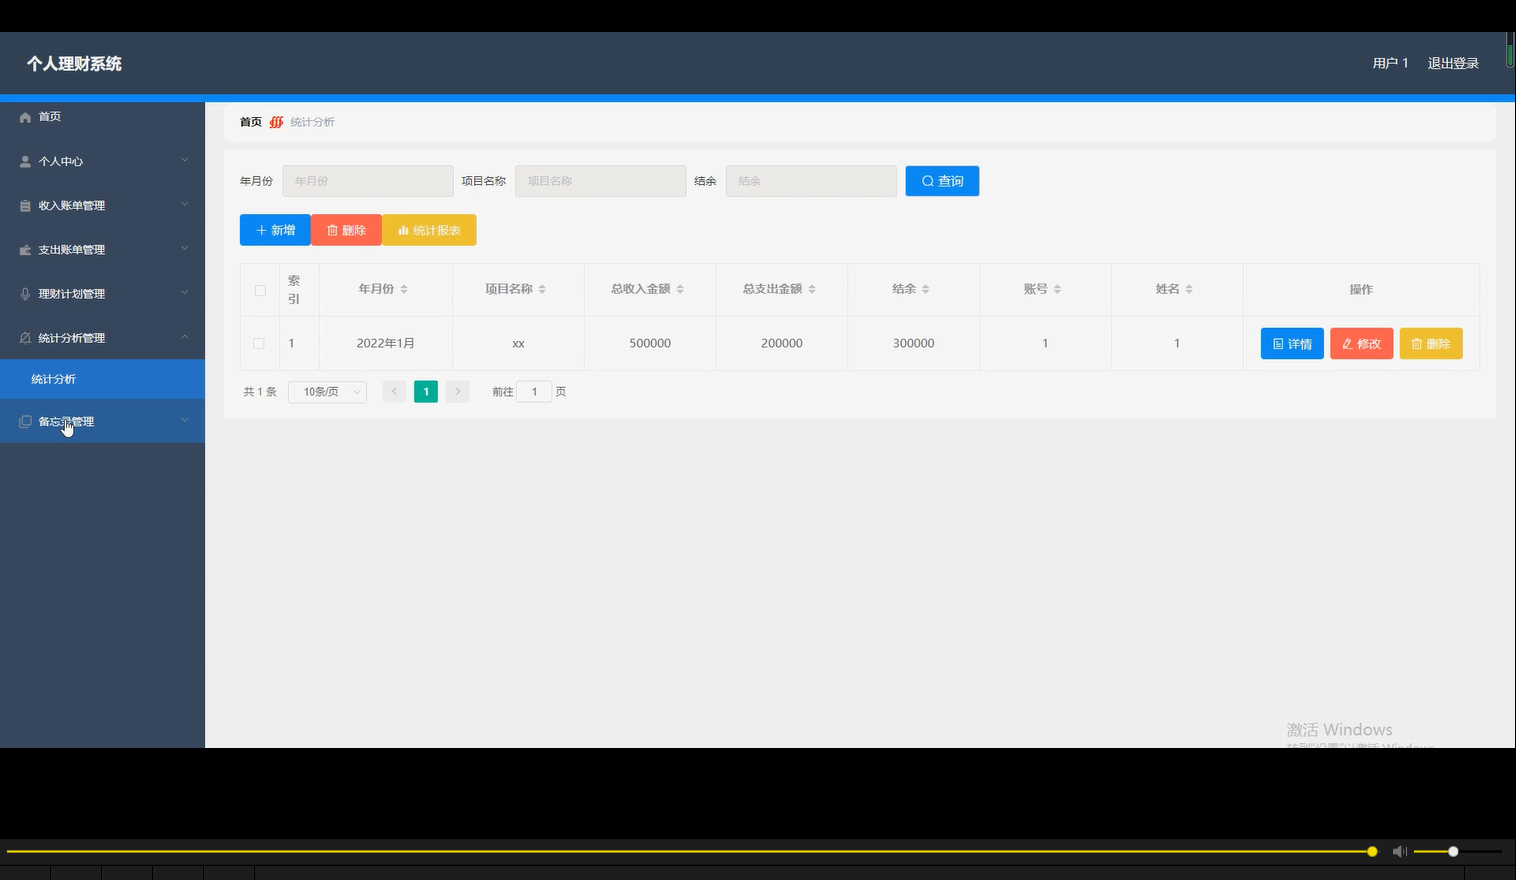Click the video progress bar handle

(x=1372, y=851)
